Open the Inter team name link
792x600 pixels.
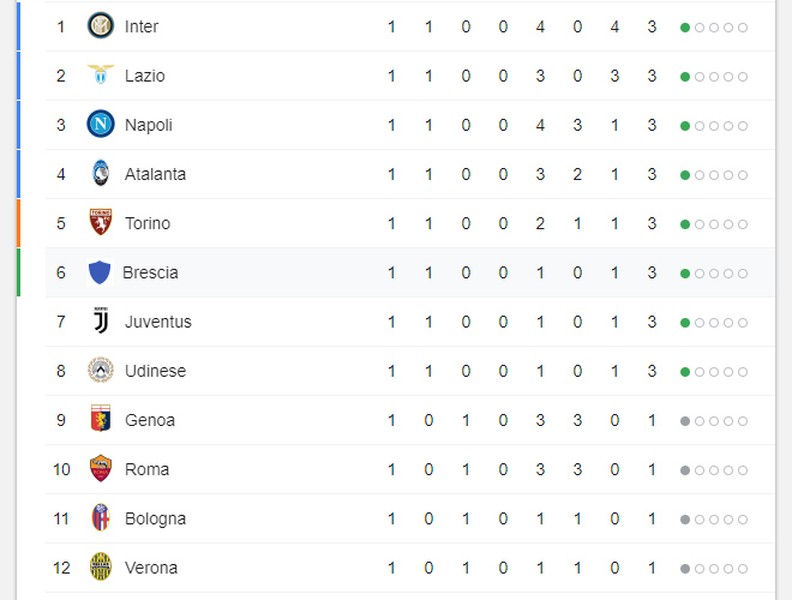point(141,26)
